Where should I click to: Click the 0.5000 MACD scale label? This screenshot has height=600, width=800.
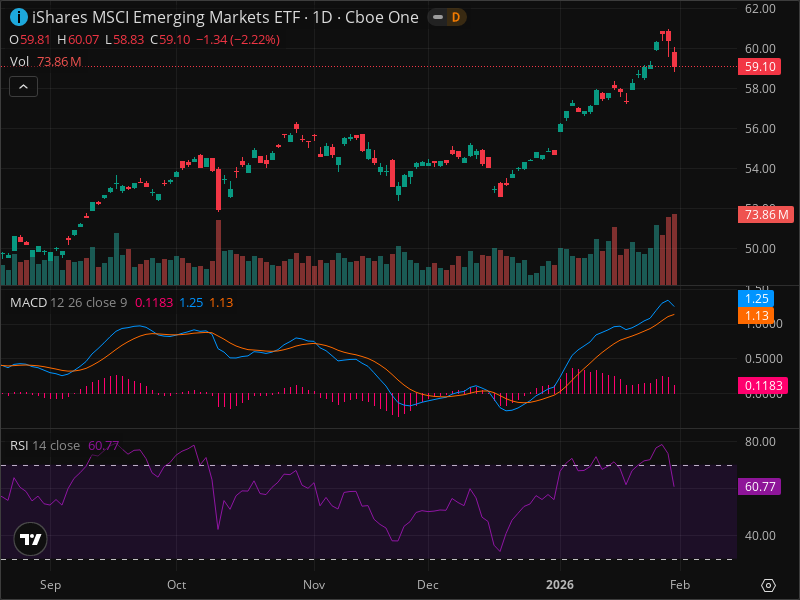click(x=764, y=359)
